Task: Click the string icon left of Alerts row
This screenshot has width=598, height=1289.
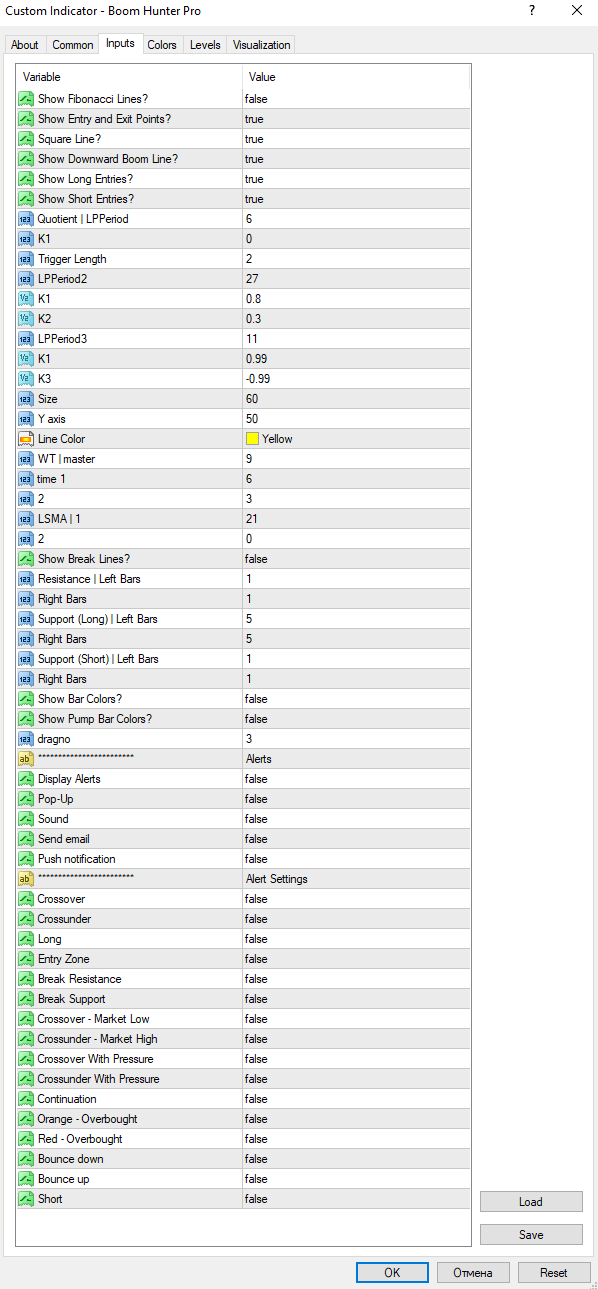Action: 26,759
